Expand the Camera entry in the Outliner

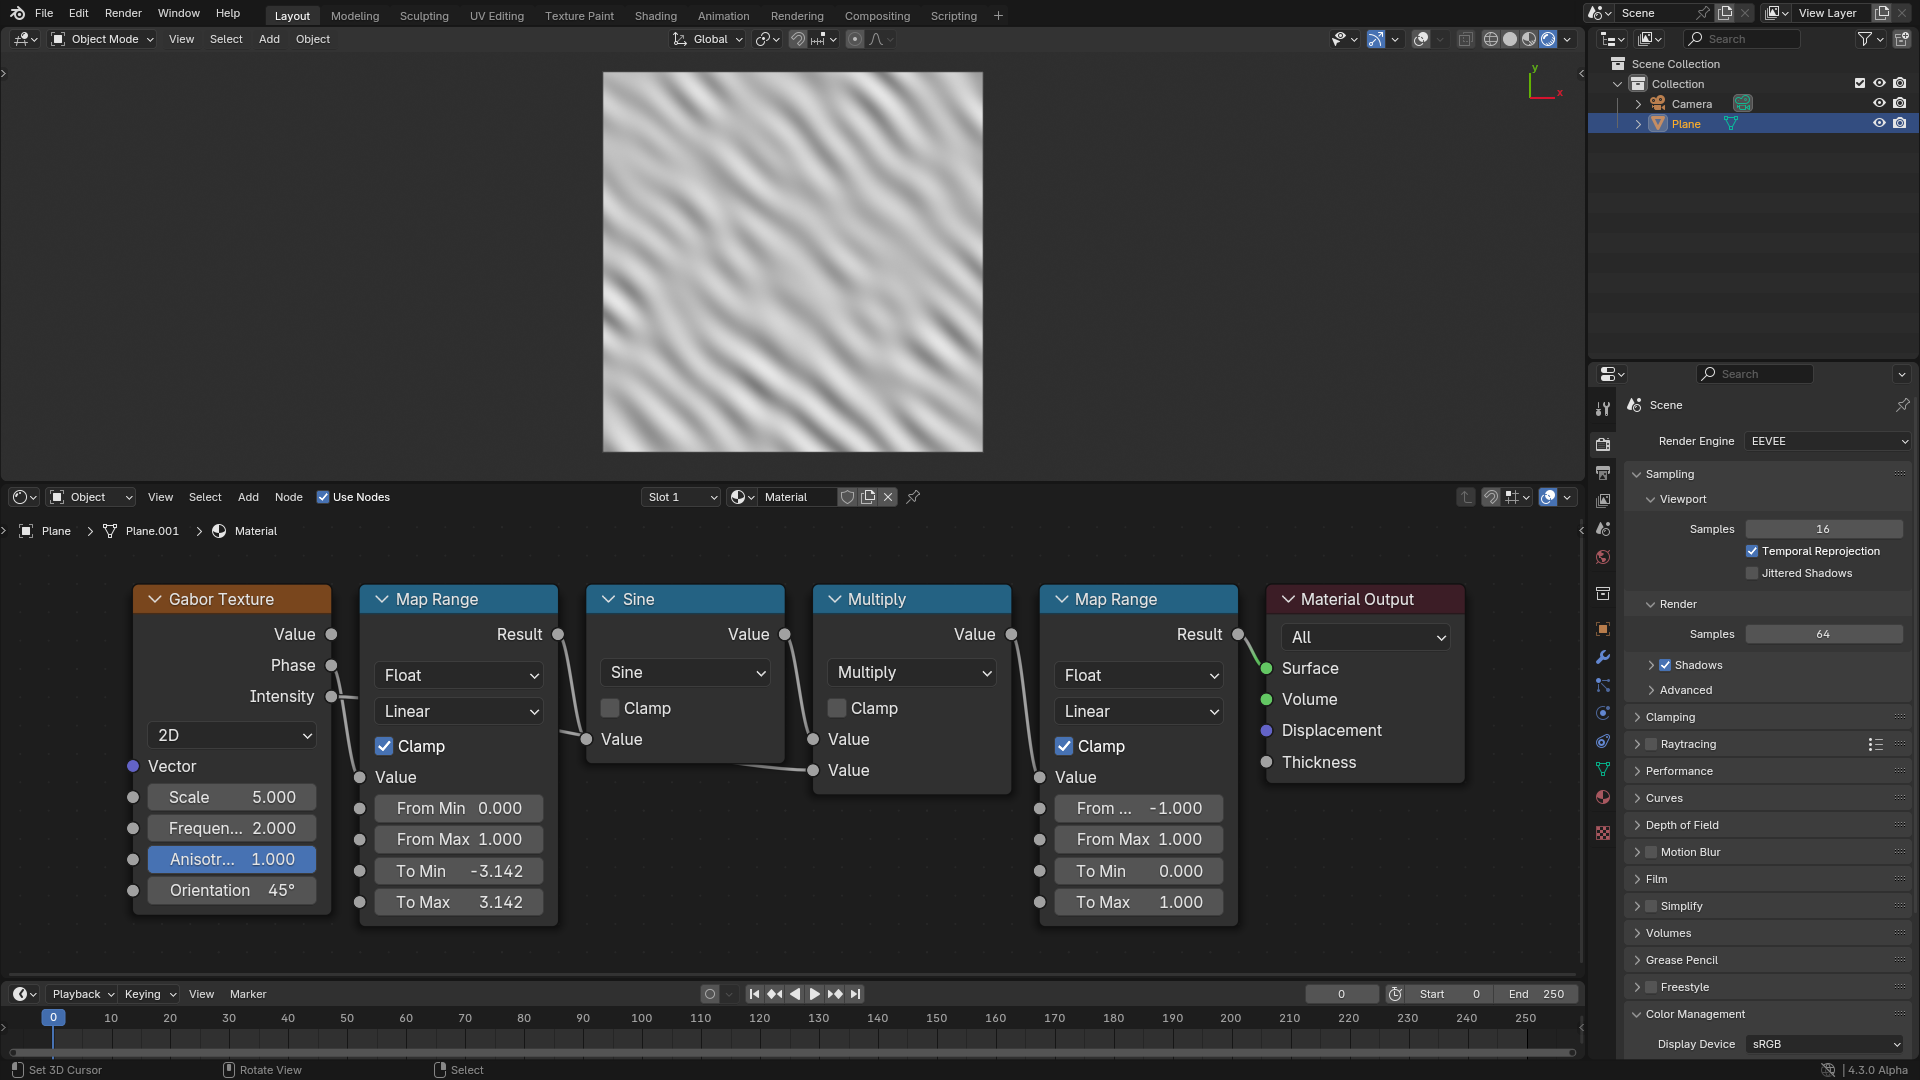[x=1638, y=103]
